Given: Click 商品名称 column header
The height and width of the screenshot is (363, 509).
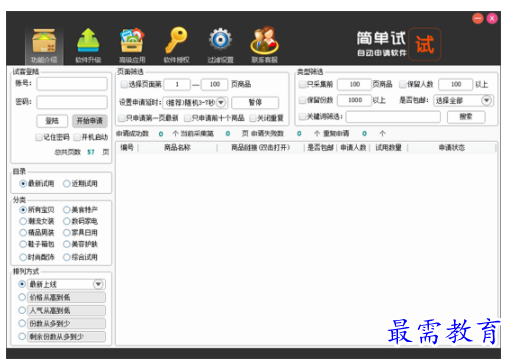Looking at the screenshot, I should pyautogui.click(x=177, y=148).
